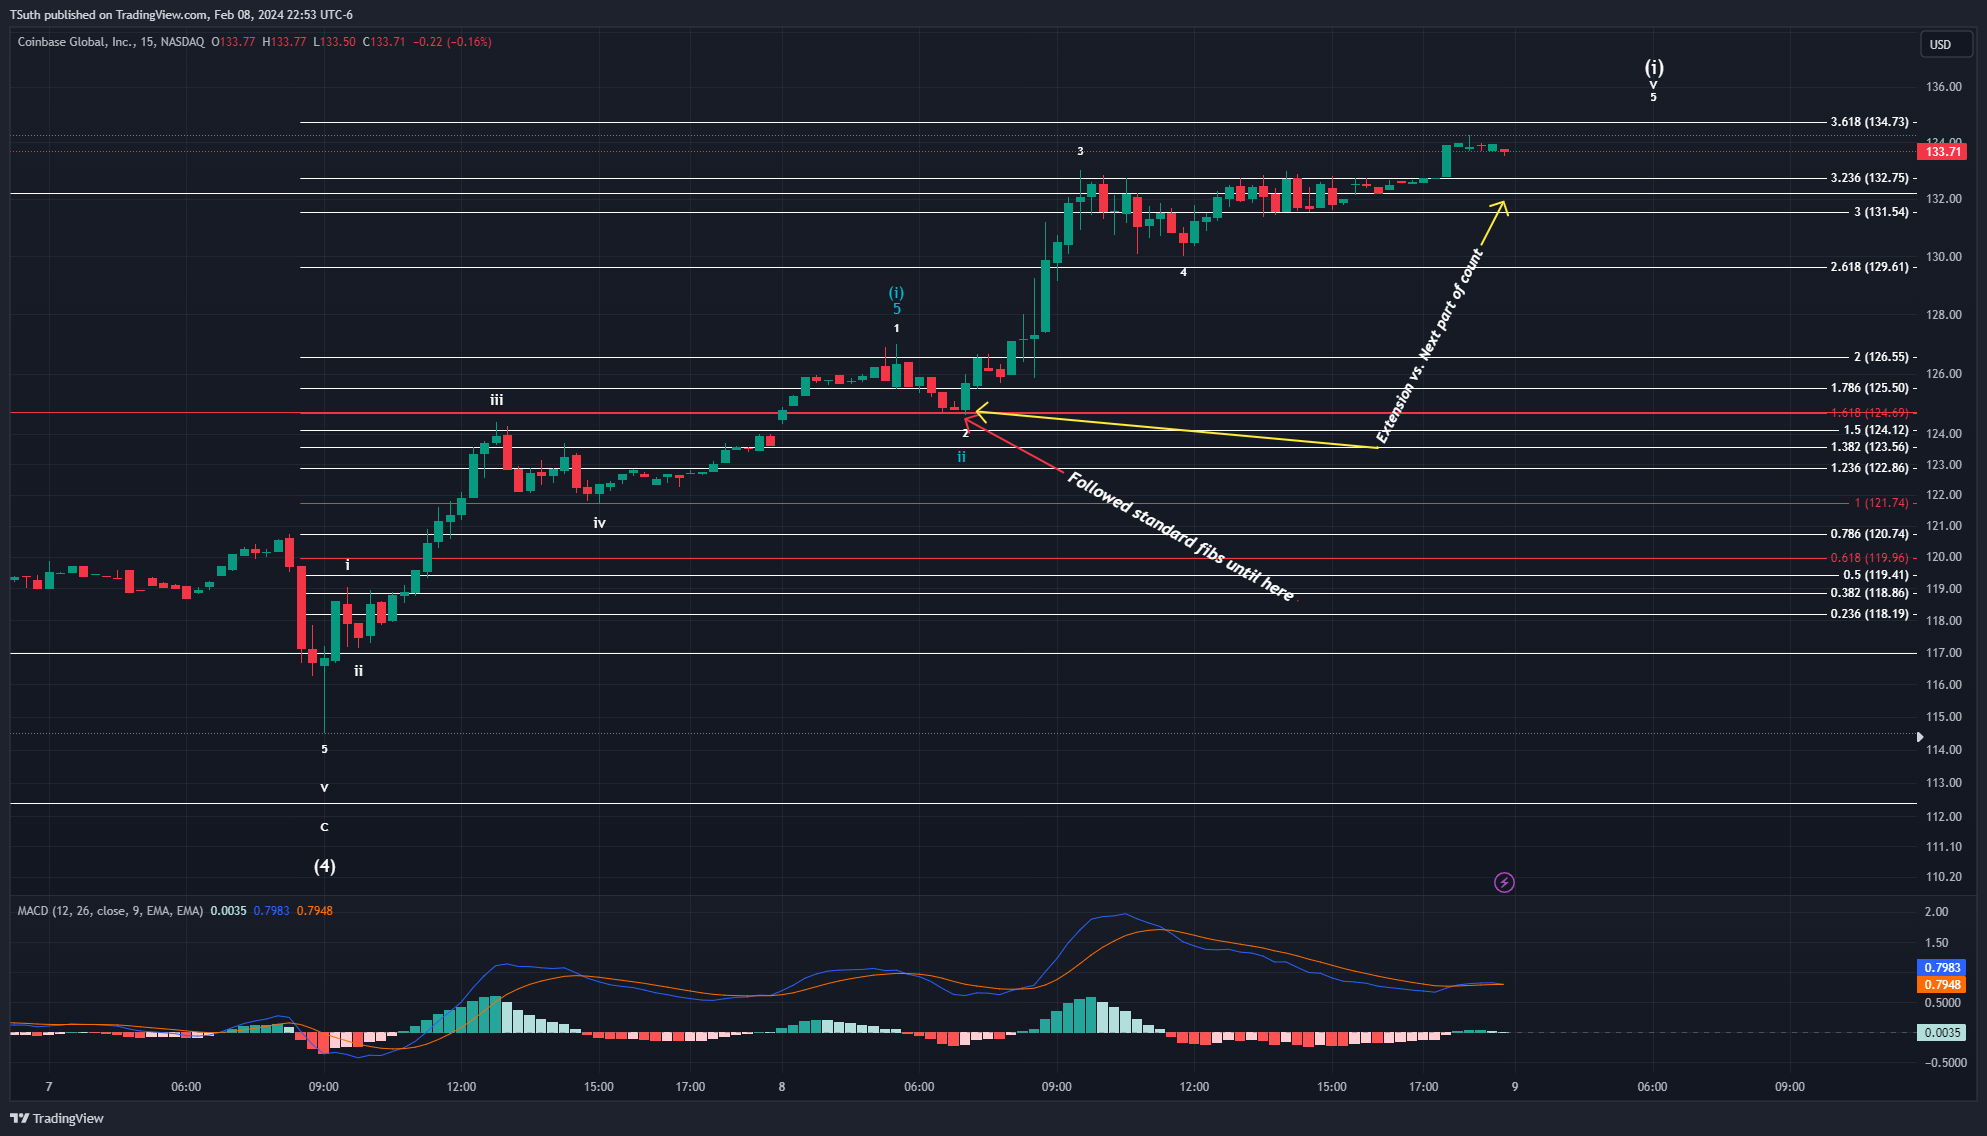Image resolution: width=1987 pixels, height=1136 pixels.
Task: Select the 1.5 (124.12) fib level label
Action: point(1876,430)
